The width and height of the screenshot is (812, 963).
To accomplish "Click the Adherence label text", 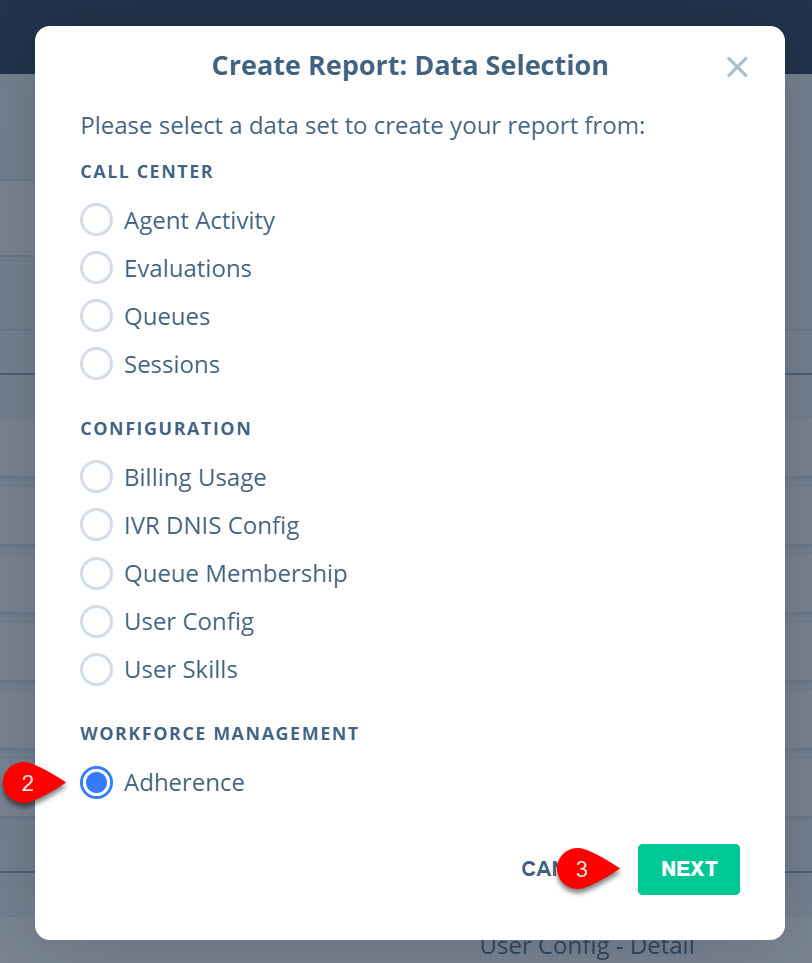I will click(x=184, y=782).
